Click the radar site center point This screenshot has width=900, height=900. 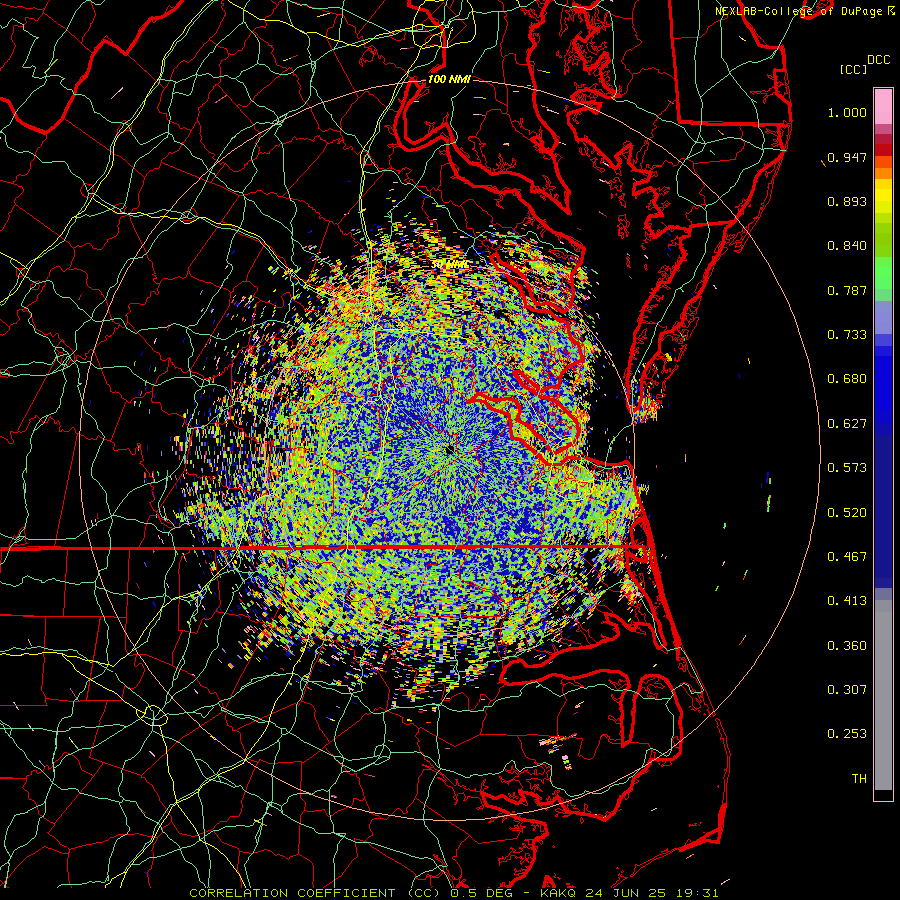click(x=449, y=449)
